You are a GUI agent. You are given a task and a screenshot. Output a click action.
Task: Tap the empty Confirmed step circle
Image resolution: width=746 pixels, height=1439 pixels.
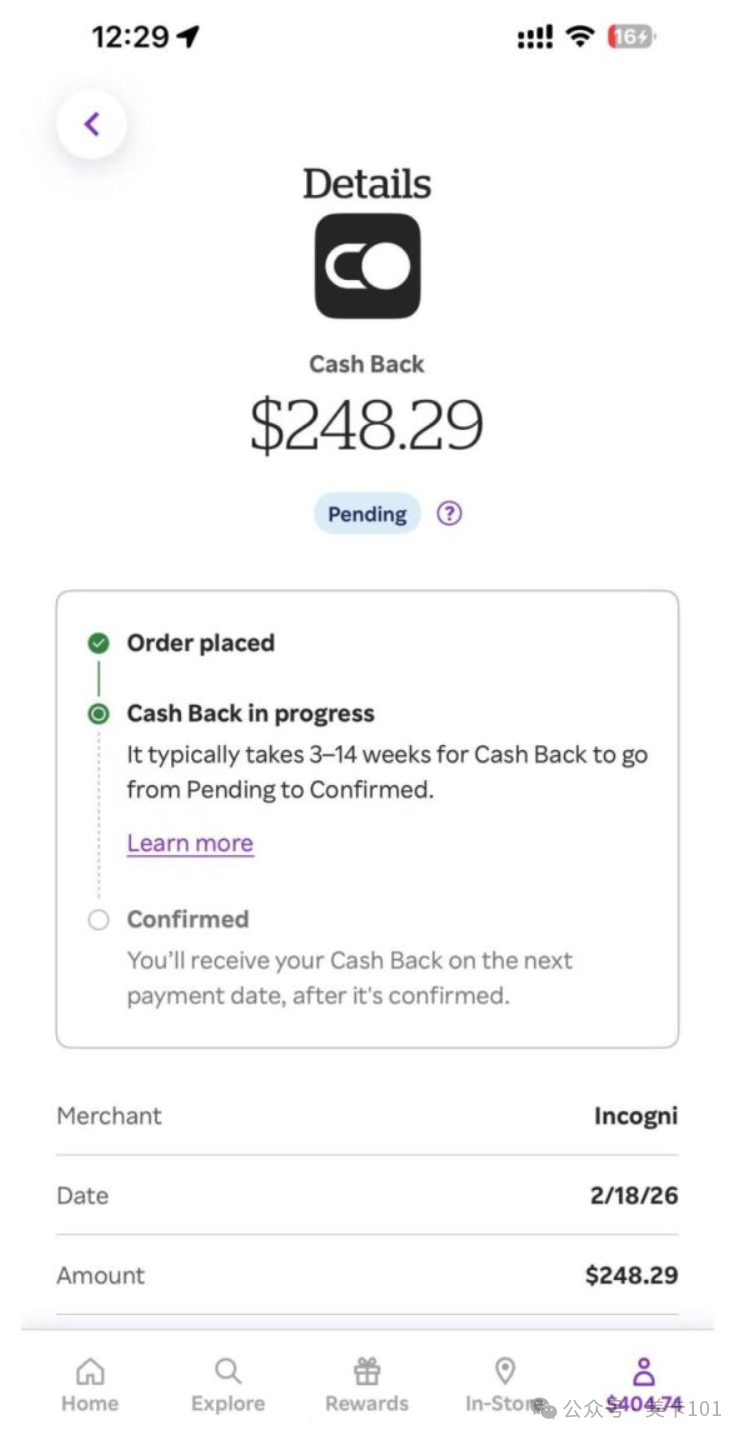(x=98, y=920)
